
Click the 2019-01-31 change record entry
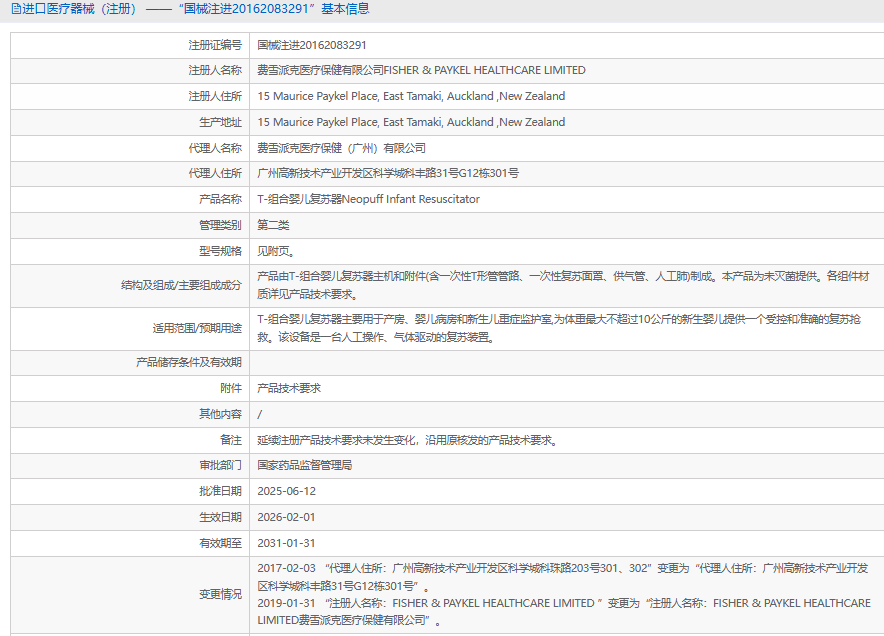point(564,612)
